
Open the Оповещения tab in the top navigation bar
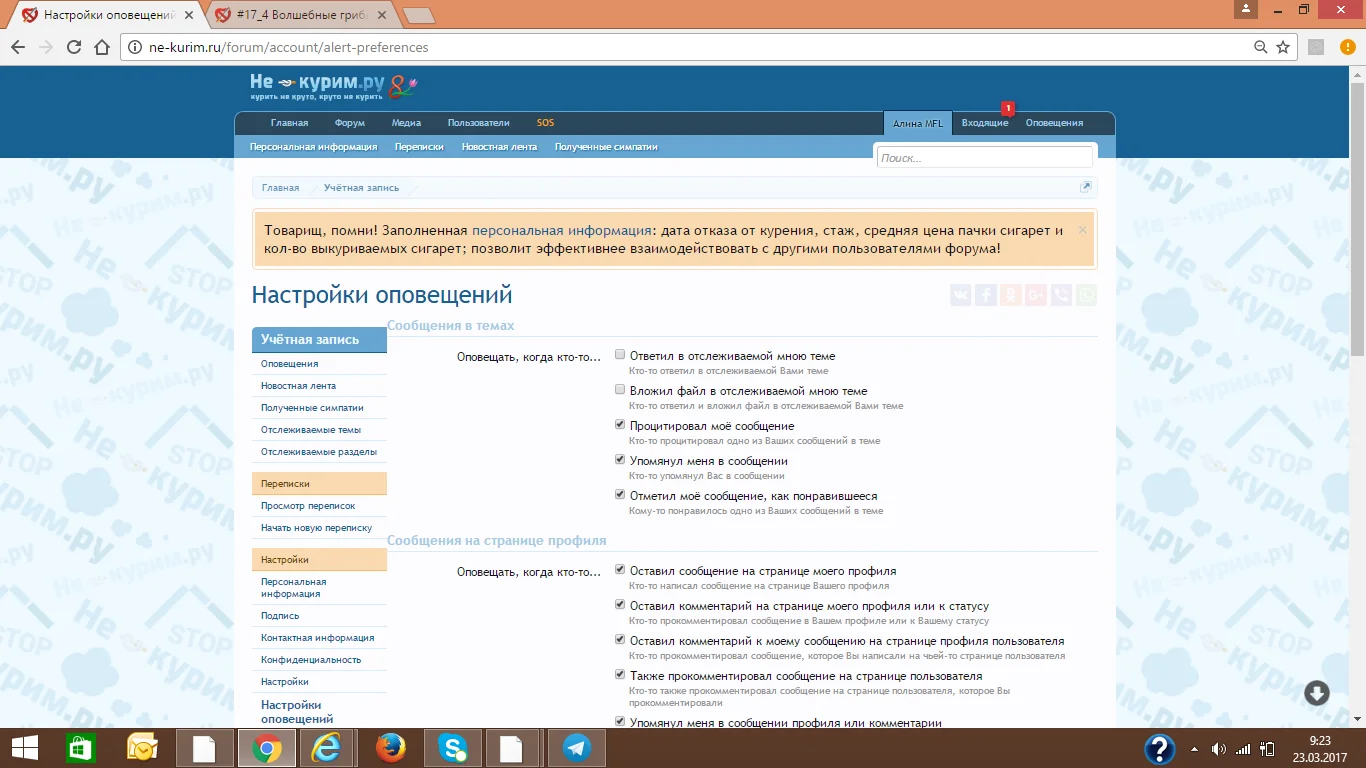[1054, 123]
